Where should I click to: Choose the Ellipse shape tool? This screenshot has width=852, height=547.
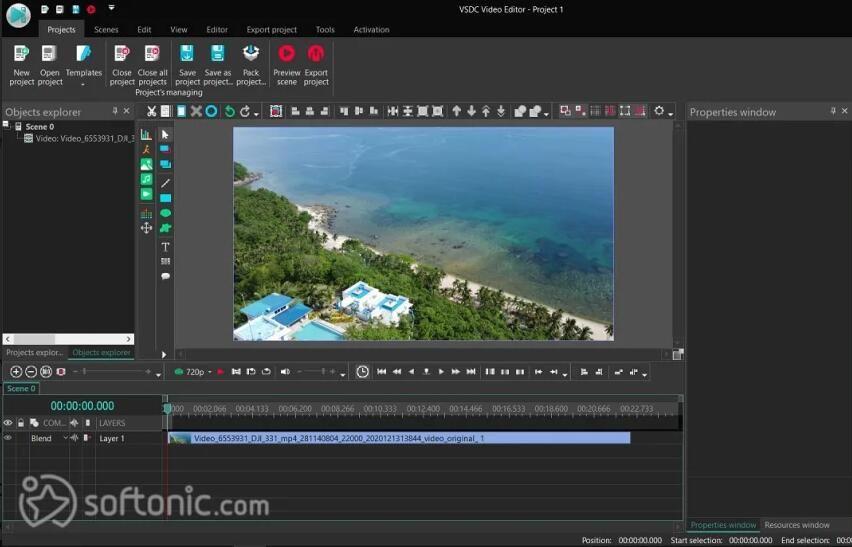(165, 213)
